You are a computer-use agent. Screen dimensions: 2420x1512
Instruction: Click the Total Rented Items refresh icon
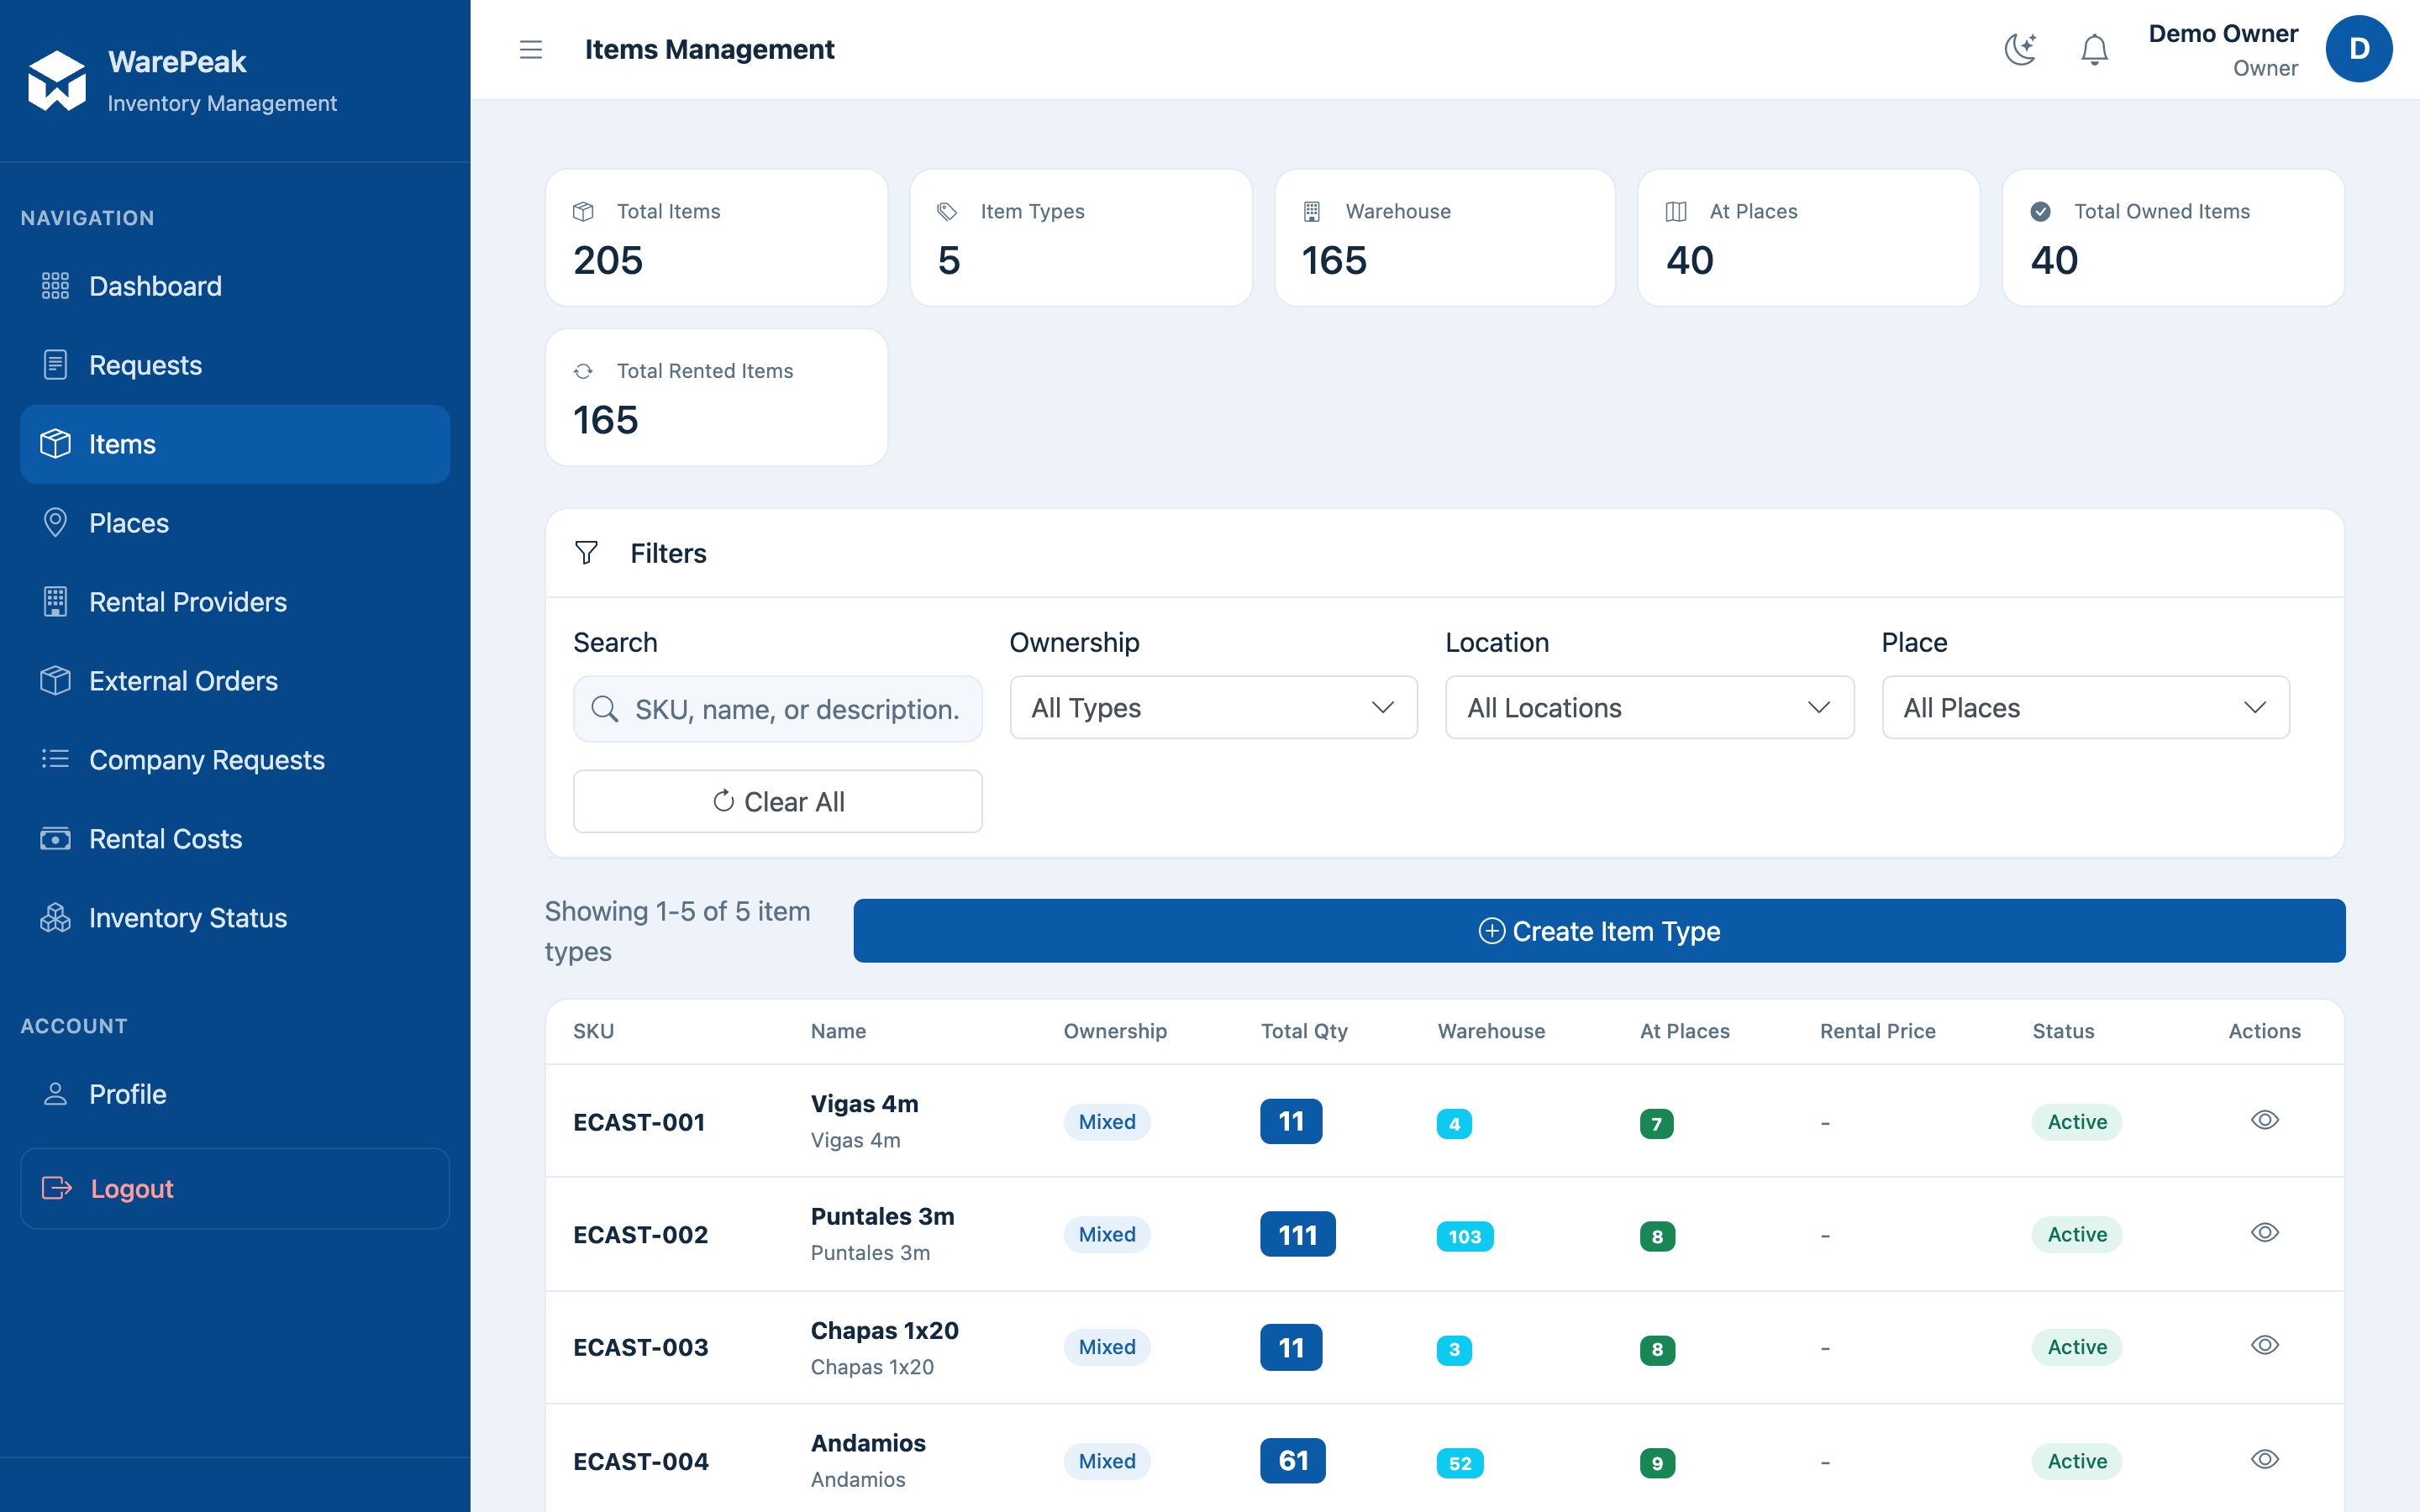tap(583, 371)
